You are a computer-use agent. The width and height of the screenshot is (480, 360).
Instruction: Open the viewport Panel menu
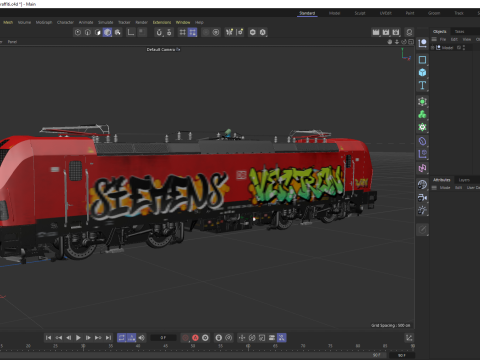click(x=12, y=42)
